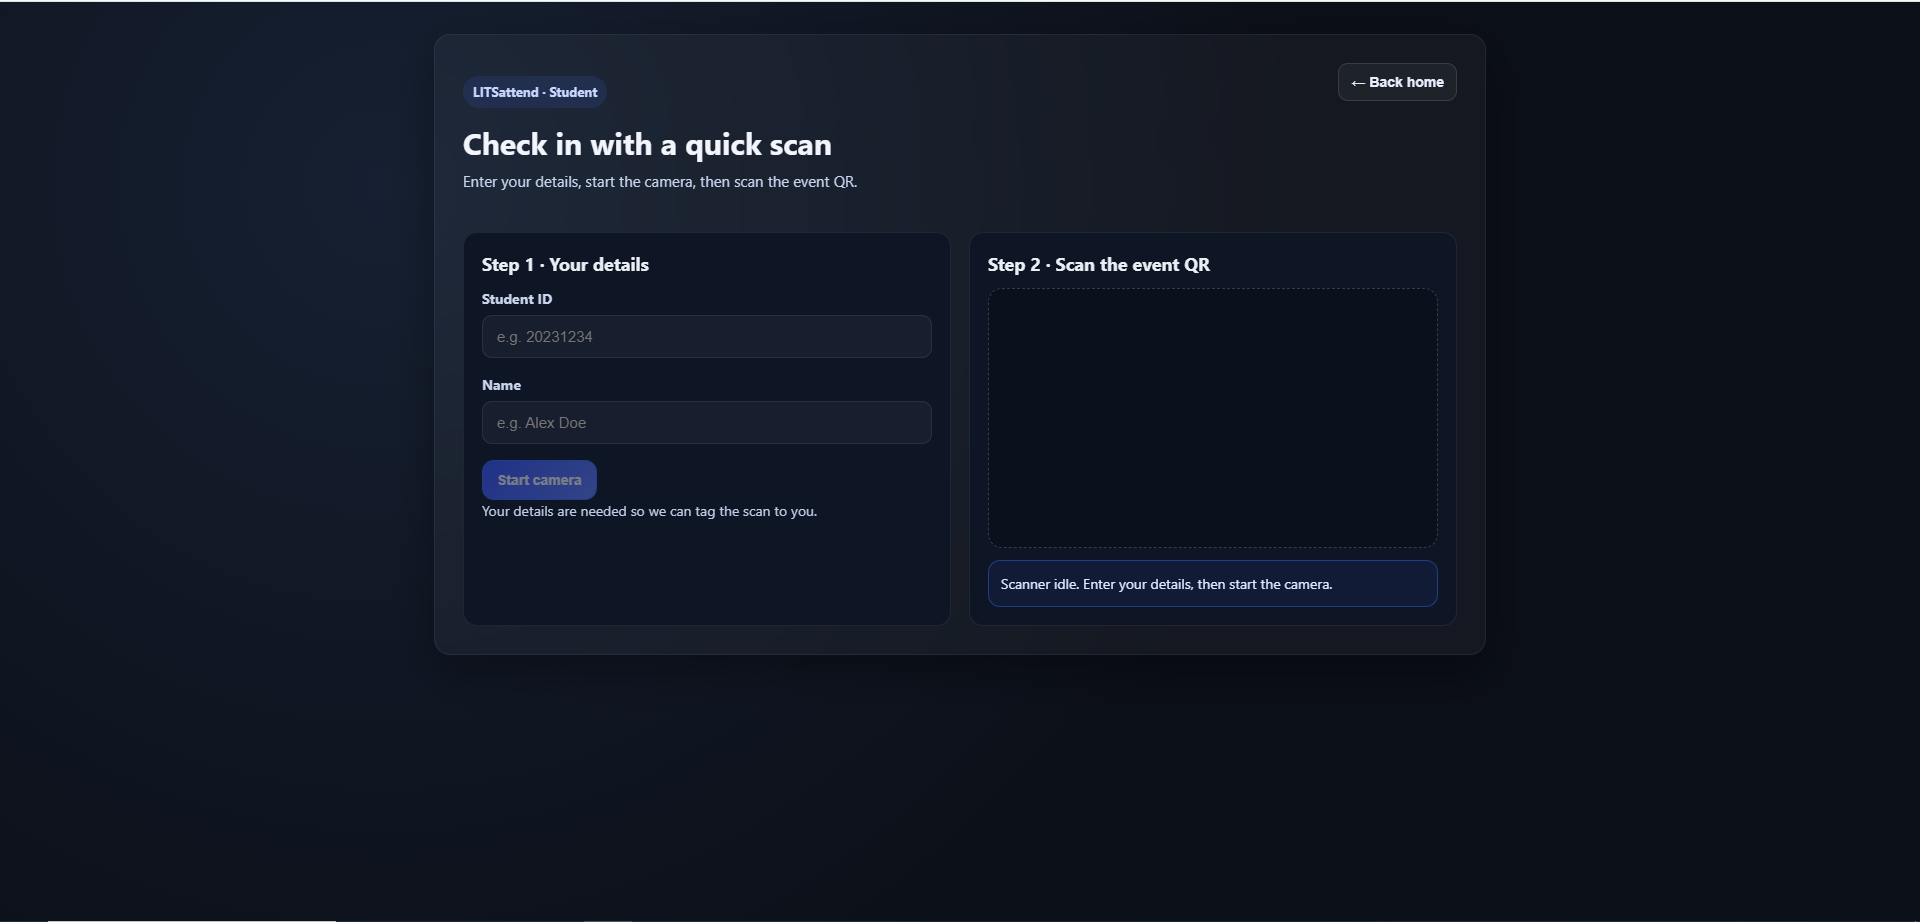This screenshot has height=922, width=1920.
Task: Click the back arrow icon on Back home
Action: 1358,82
